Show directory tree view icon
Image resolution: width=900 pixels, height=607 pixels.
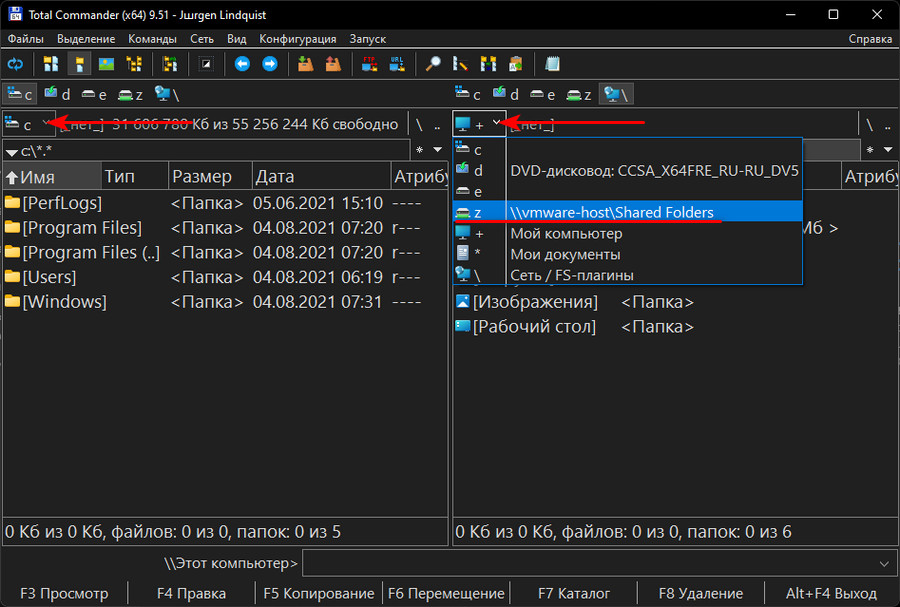(134, 64)
